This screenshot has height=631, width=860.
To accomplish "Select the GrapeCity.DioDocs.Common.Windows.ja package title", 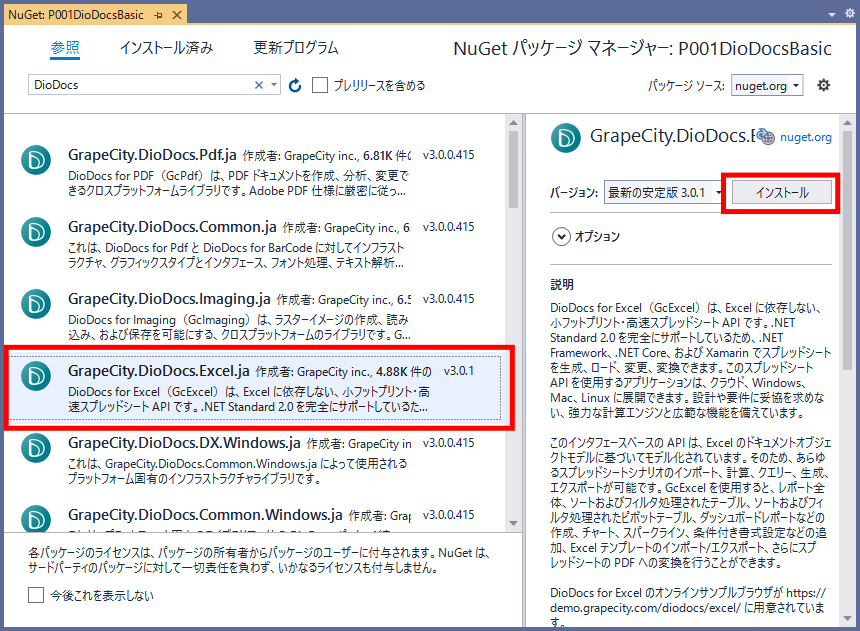I will click(x=205, y=515).
